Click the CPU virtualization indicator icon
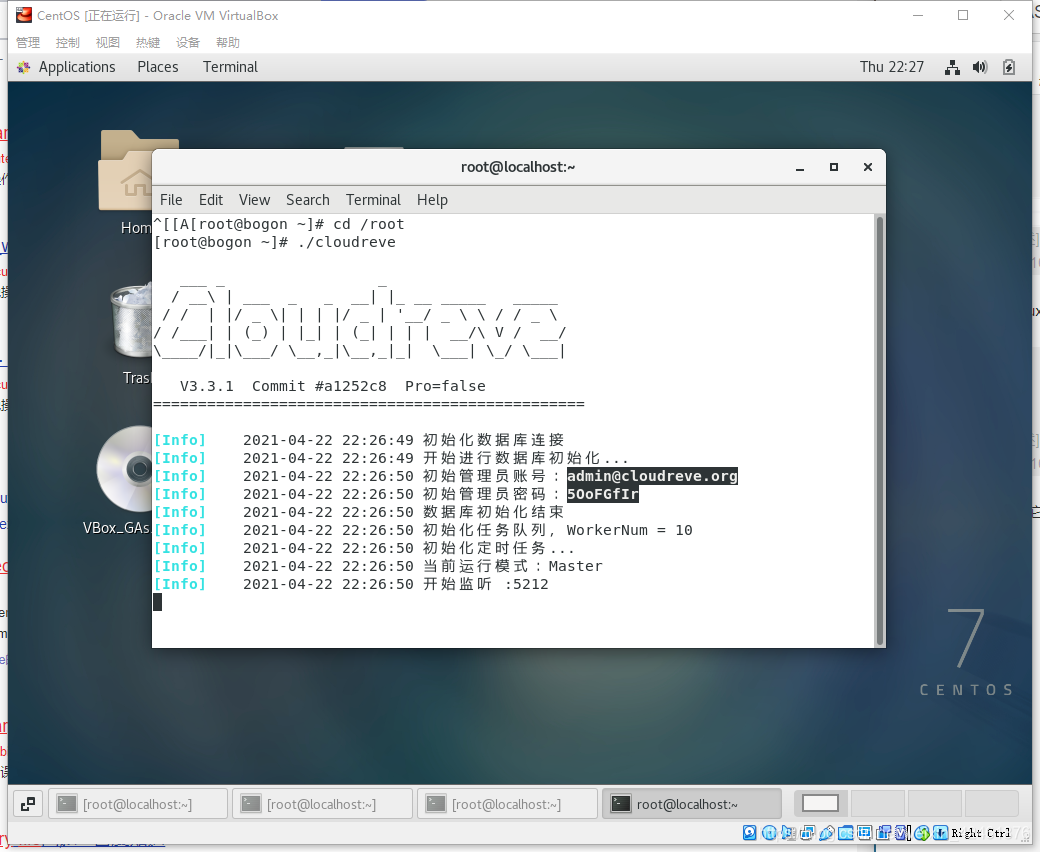The height and width of the screenshot is (852, 1040). pos(903,833)
